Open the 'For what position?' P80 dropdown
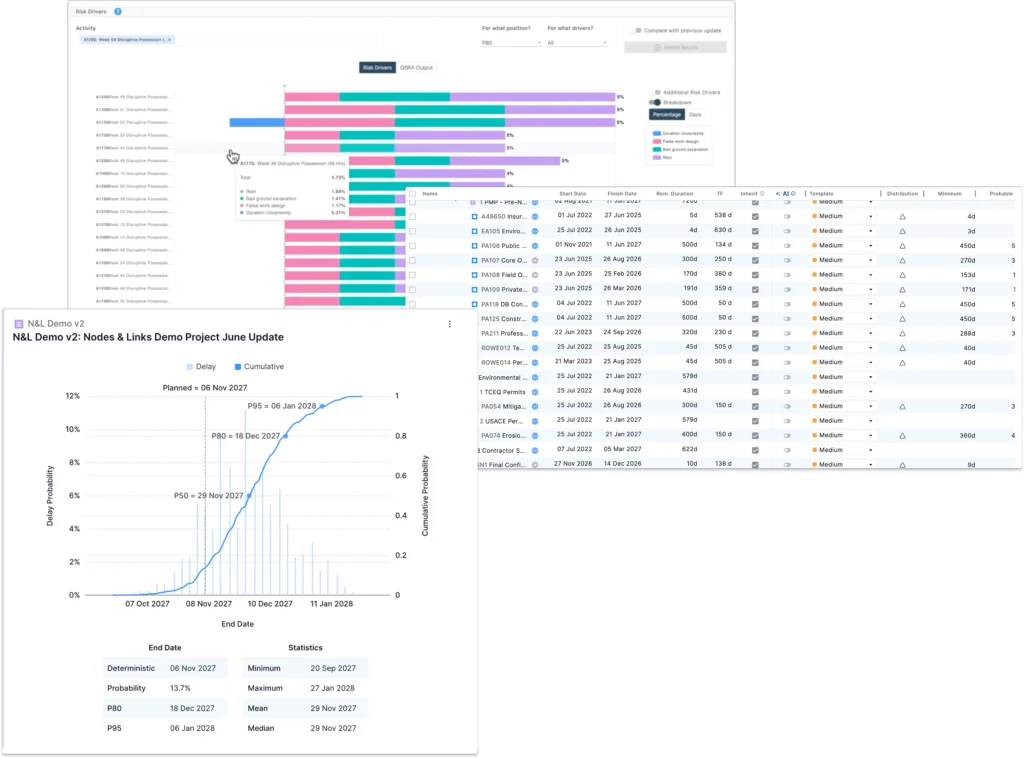Image resolution: width=1024 pixels, height=758 pixels. pos(511,43)
